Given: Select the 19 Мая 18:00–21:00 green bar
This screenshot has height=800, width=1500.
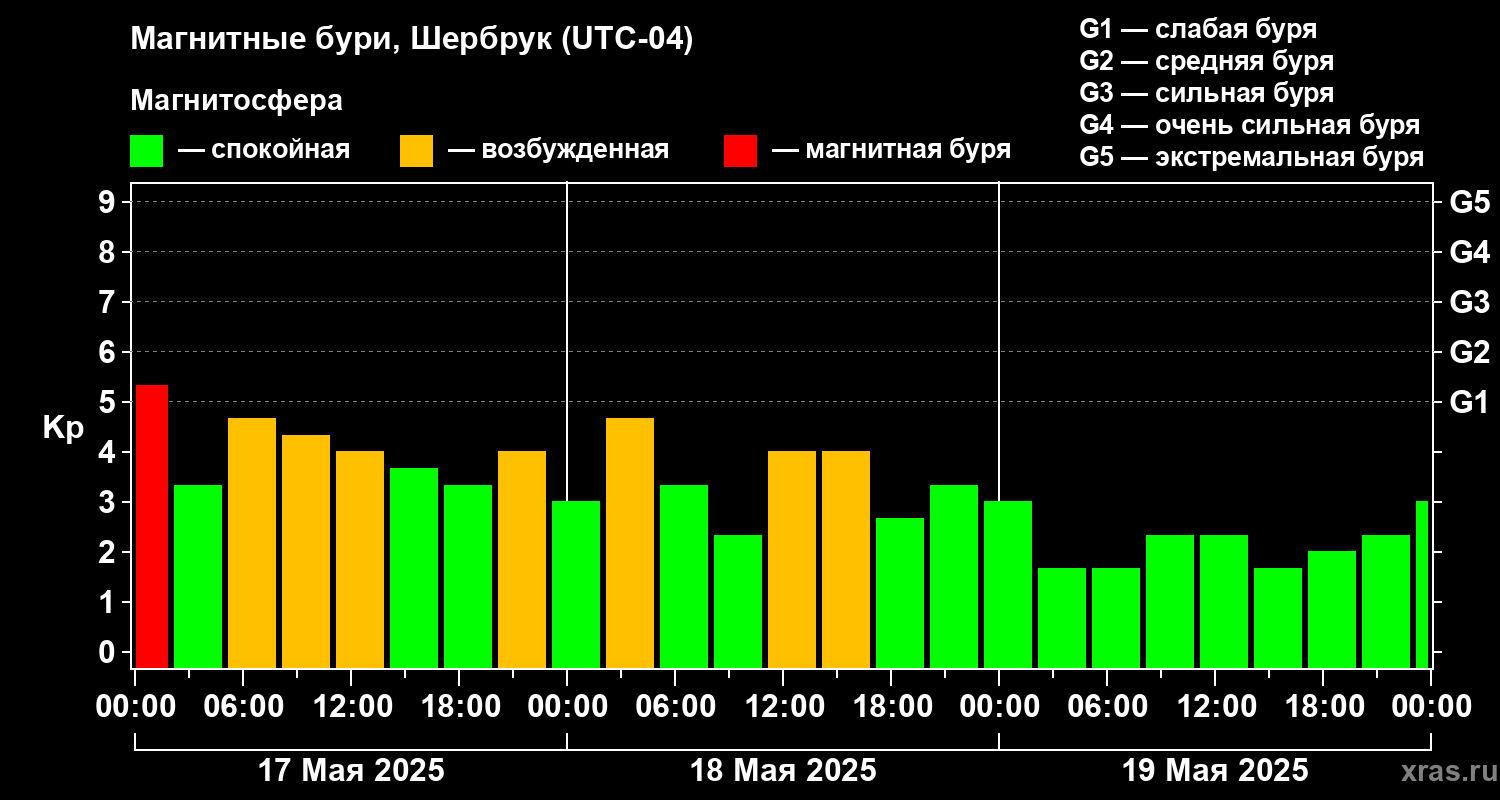Looking at the screenshot, I should (x=1332, y=609).
